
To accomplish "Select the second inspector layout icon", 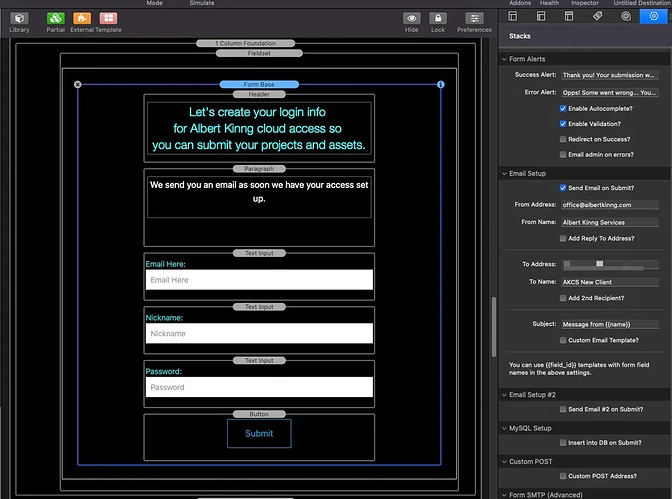I will (541, 16).
